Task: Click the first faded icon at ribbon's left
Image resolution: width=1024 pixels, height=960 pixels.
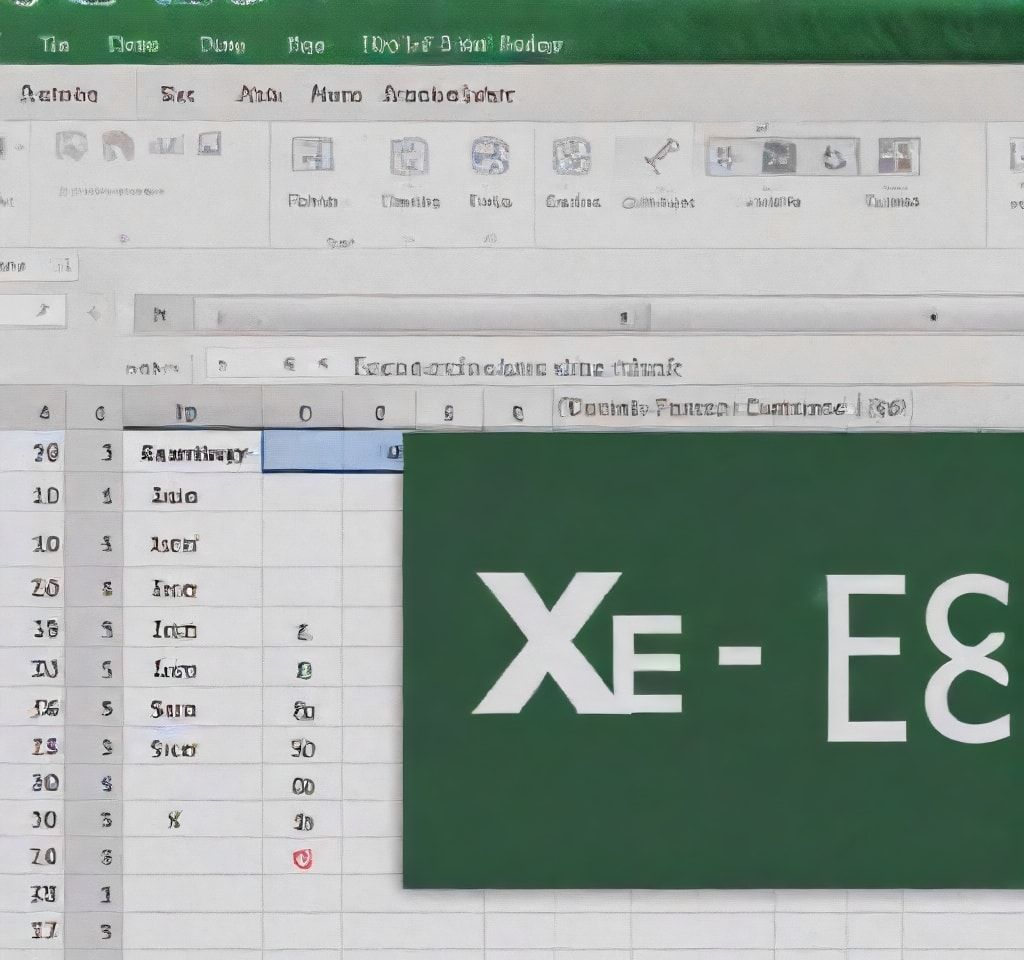Action: point(71,145)
